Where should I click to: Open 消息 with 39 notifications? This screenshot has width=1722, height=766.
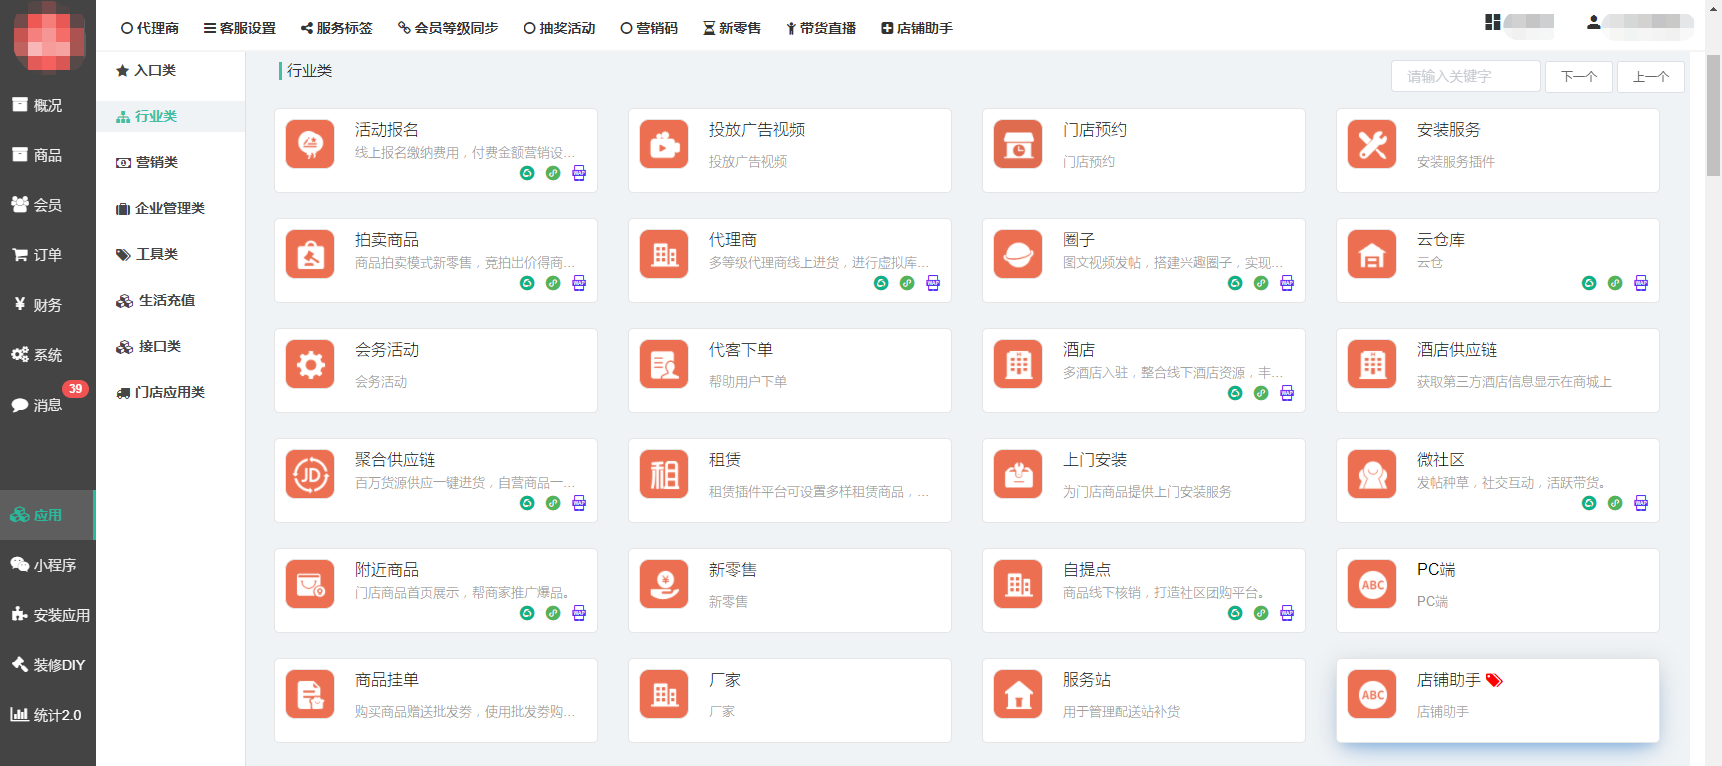click(x=47, y=405)
